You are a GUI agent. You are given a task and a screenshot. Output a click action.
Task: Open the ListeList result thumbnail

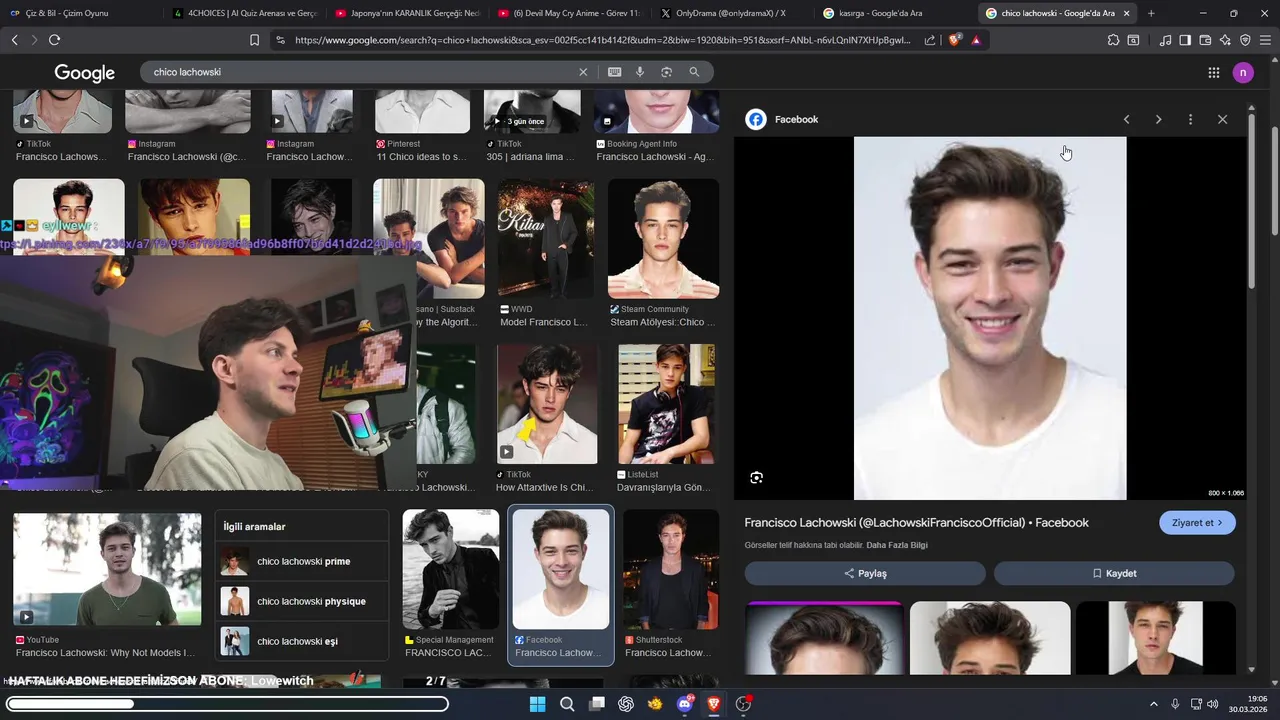pos(666,404)
